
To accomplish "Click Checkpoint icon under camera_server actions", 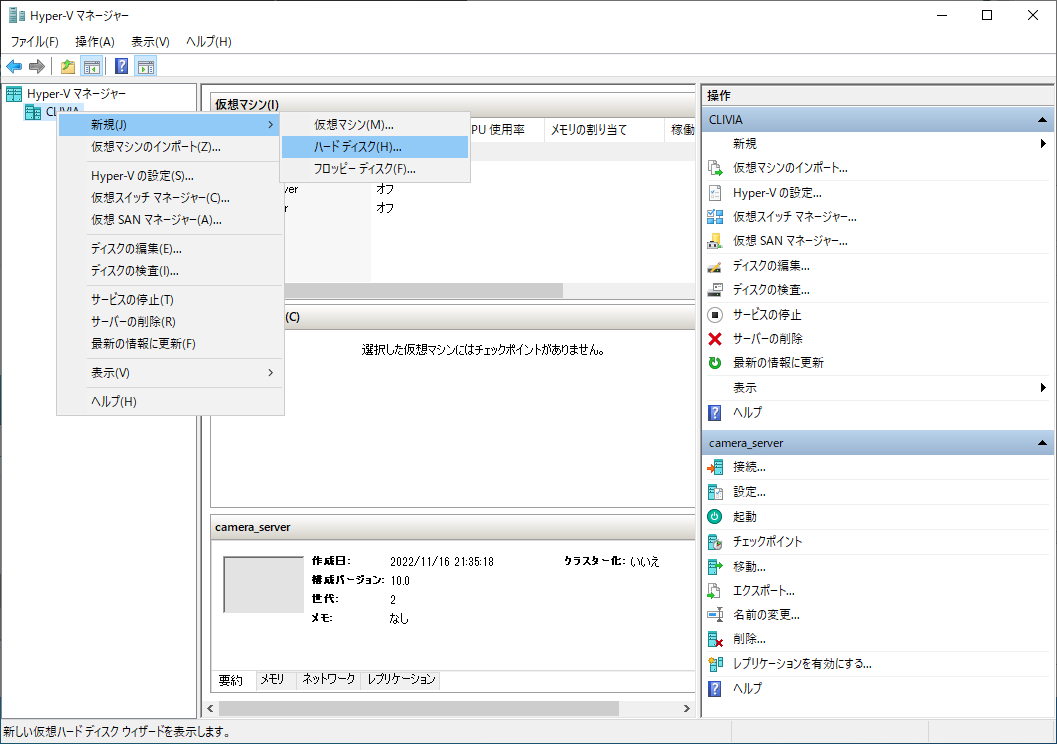I will point(715,541).
